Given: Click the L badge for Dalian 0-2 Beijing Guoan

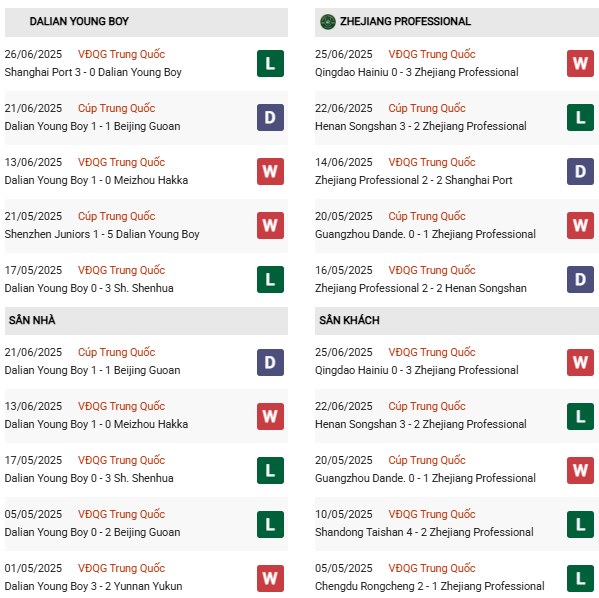Looking at the screenshot, I should pos(270,524).
